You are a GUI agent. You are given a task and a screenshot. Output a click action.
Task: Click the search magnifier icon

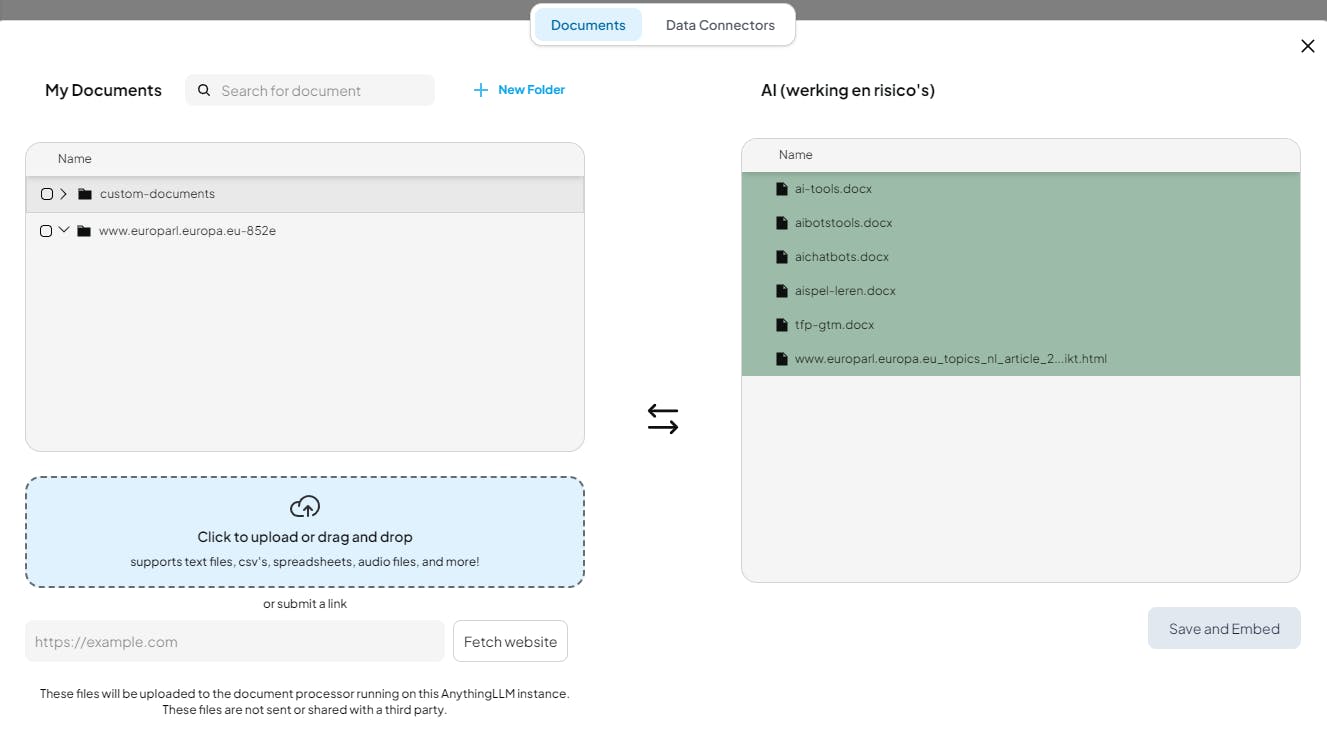pos(204,90)
